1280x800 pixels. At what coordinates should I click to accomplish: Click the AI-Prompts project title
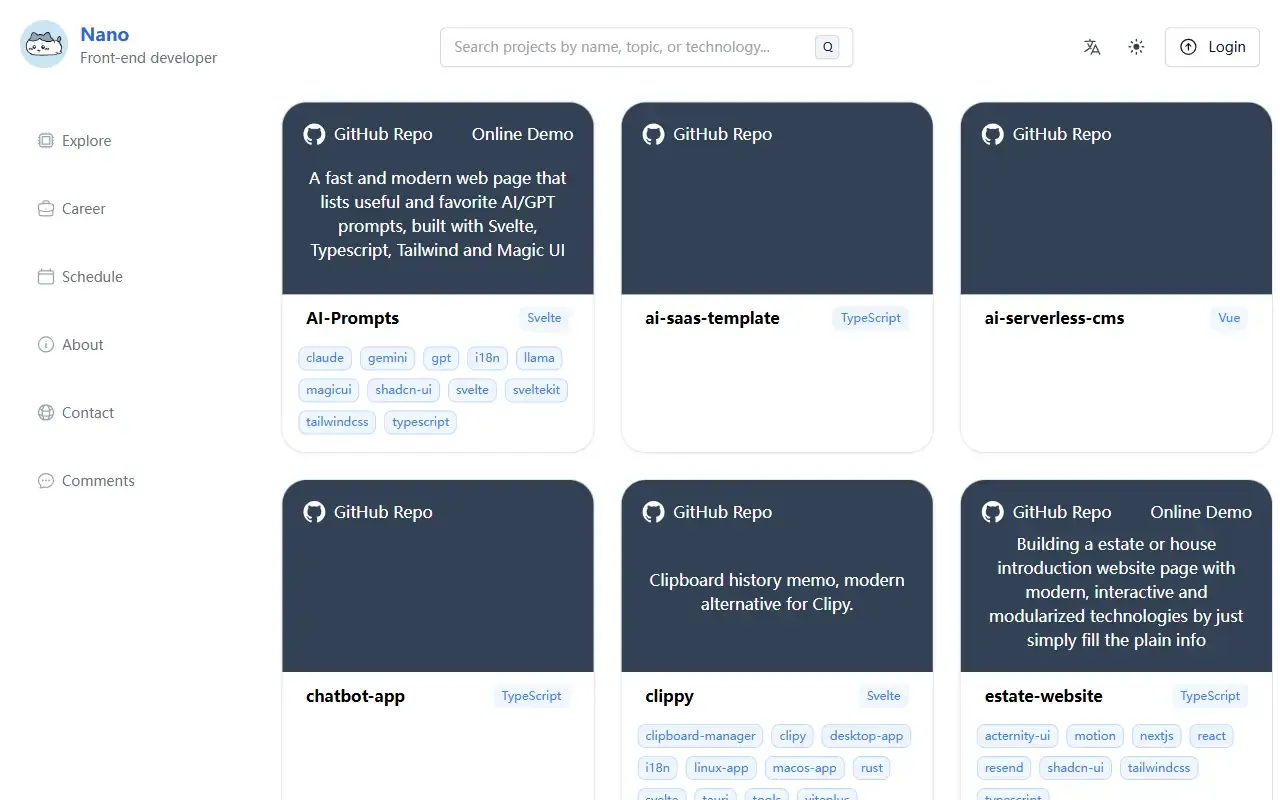coord(352,318)
